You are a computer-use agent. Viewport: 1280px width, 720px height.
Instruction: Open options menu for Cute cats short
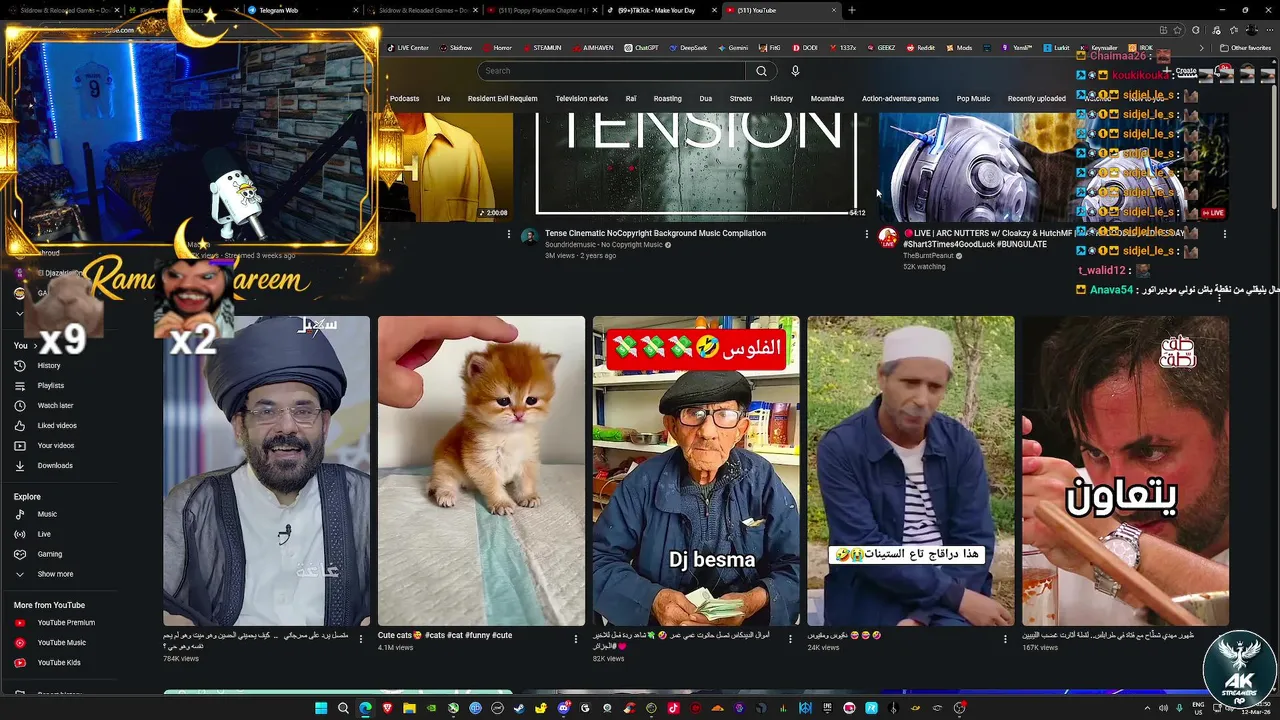[575, 638]
